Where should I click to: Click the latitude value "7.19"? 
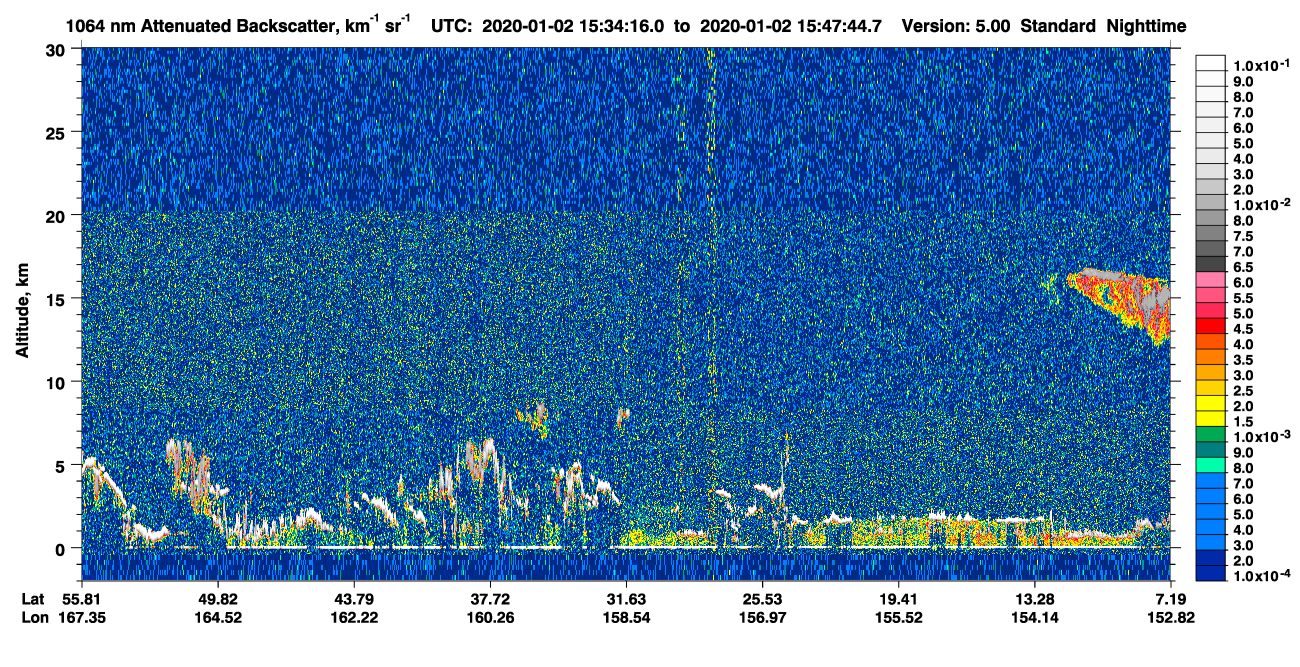point(1171,599)
